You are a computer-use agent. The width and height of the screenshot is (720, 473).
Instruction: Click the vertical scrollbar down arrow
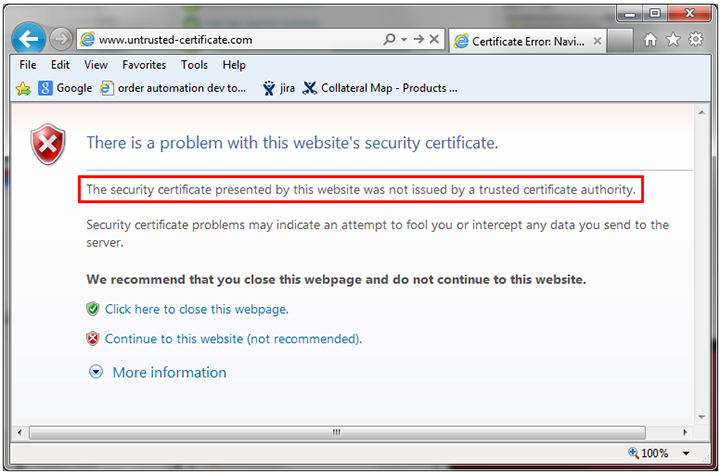point(702,417)
